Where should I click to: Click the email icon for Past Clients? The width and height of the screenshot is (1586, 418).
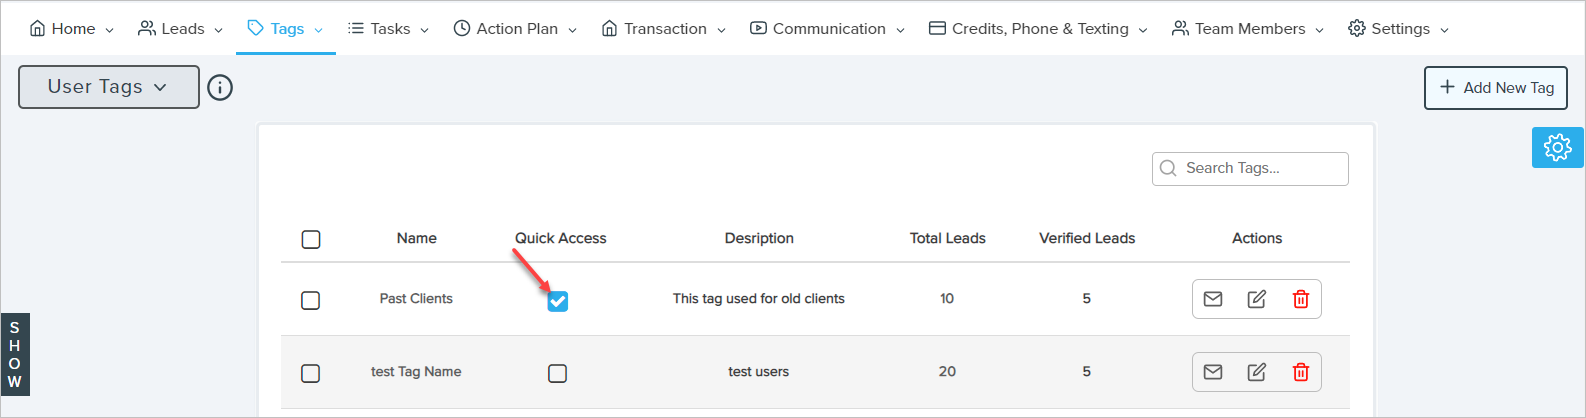click(1213, 299)
